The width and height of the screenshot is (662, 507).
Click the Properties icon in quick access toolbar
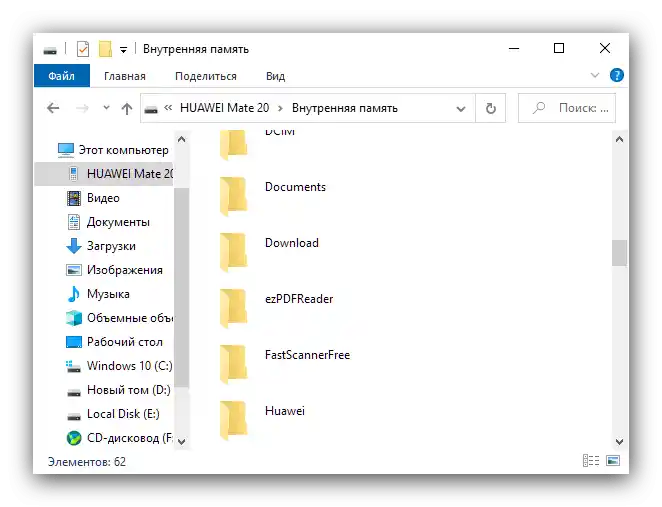tap(83, 49)
